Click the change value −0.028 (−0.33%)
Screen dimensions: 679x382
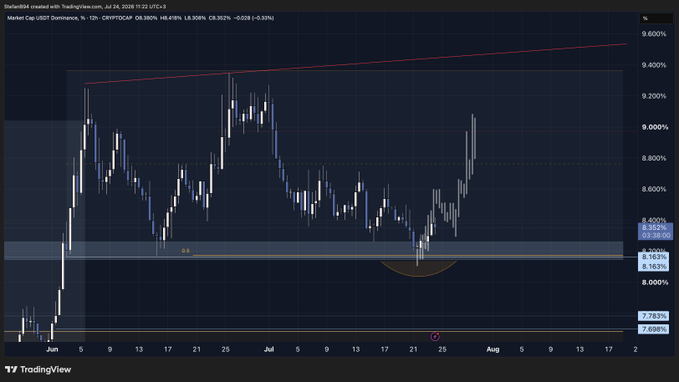click(254, 18)
